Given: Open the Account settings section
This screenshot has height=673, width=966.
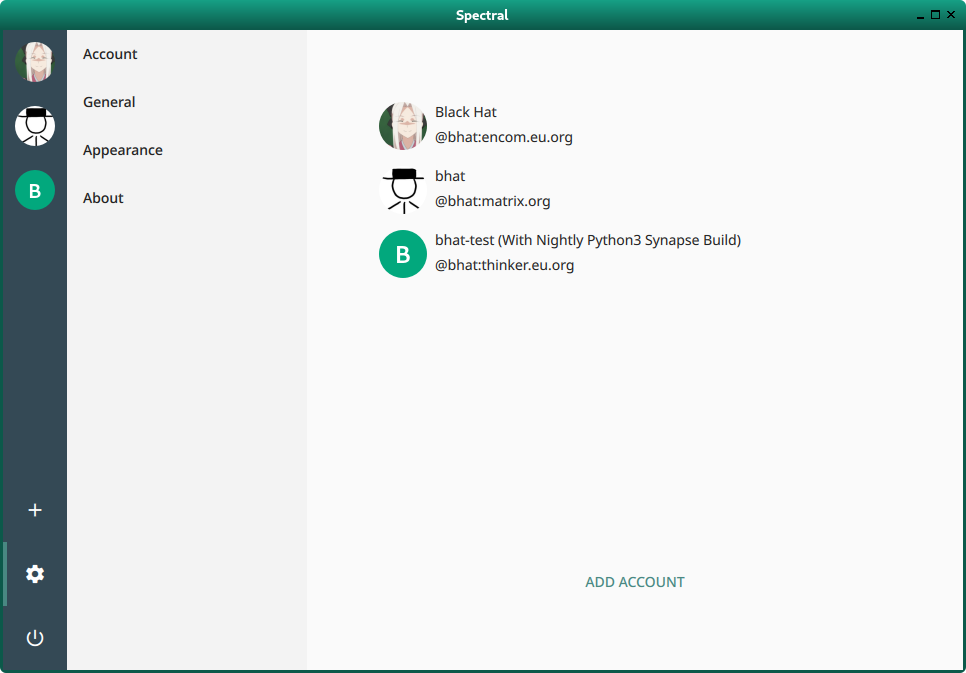Looking at the screenshot, I should pyautogui.click(x=110, y=54).
